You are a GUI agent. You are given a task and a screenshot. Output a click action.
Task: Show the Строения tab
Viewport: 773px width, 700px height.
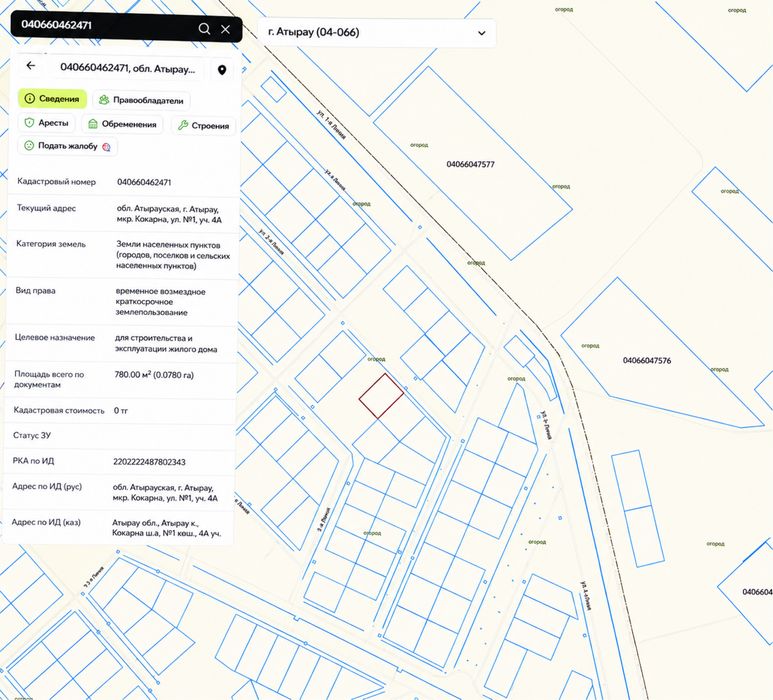point(203,126)
